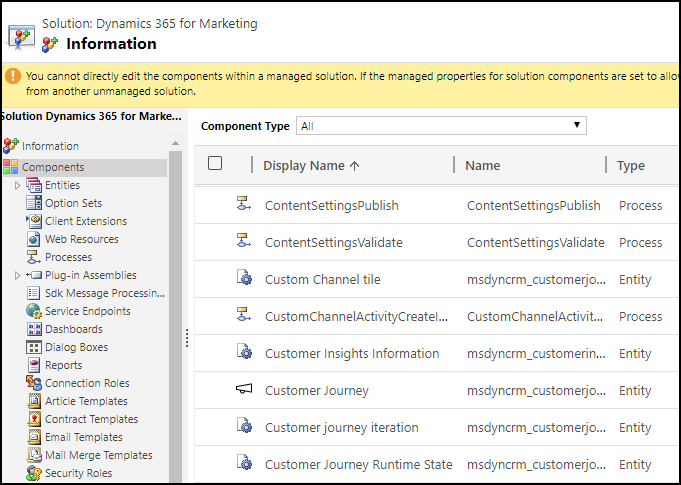Select Components in the navigation tree

(53, 167)
